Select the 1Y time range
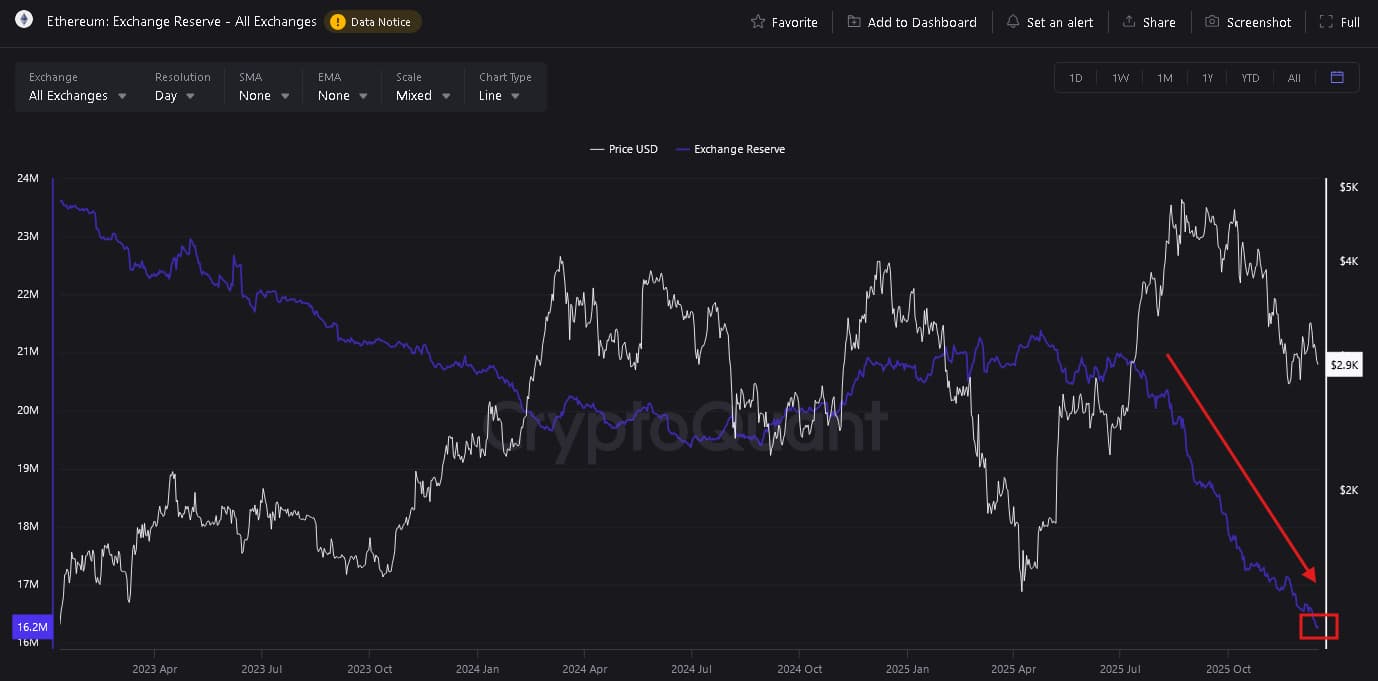Screen dimensions: 1378x681 click(x=1208, y=78)
